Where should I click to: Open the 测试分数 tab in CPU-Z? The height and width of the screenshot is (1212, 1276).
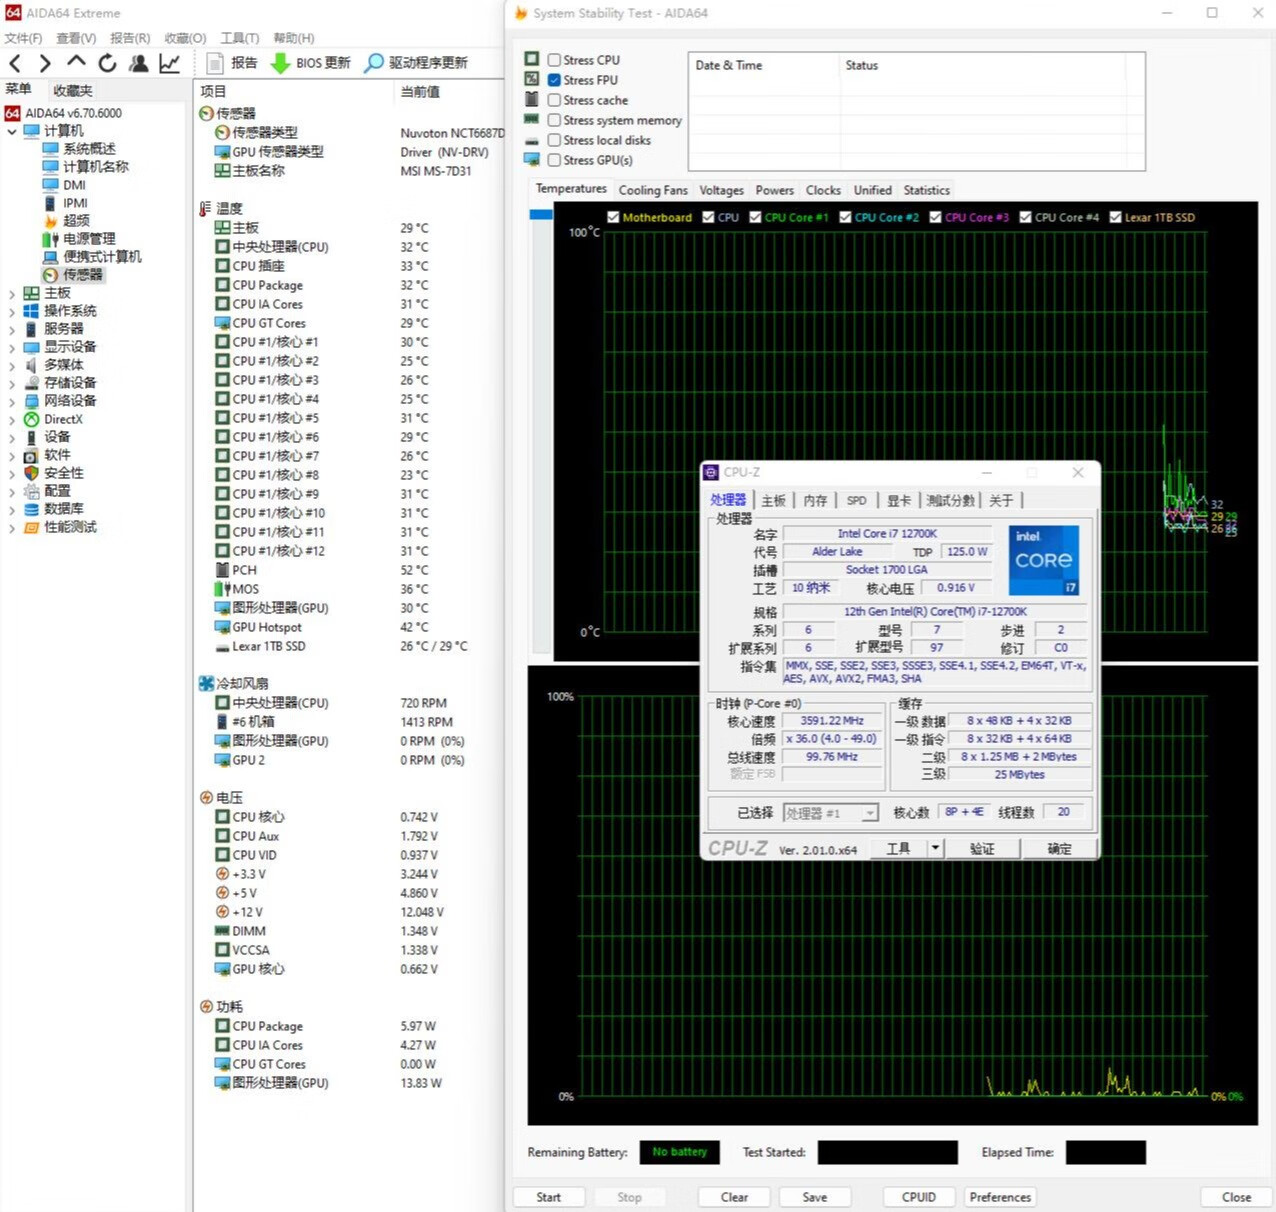pyautogui.click(x=950, y=500)
